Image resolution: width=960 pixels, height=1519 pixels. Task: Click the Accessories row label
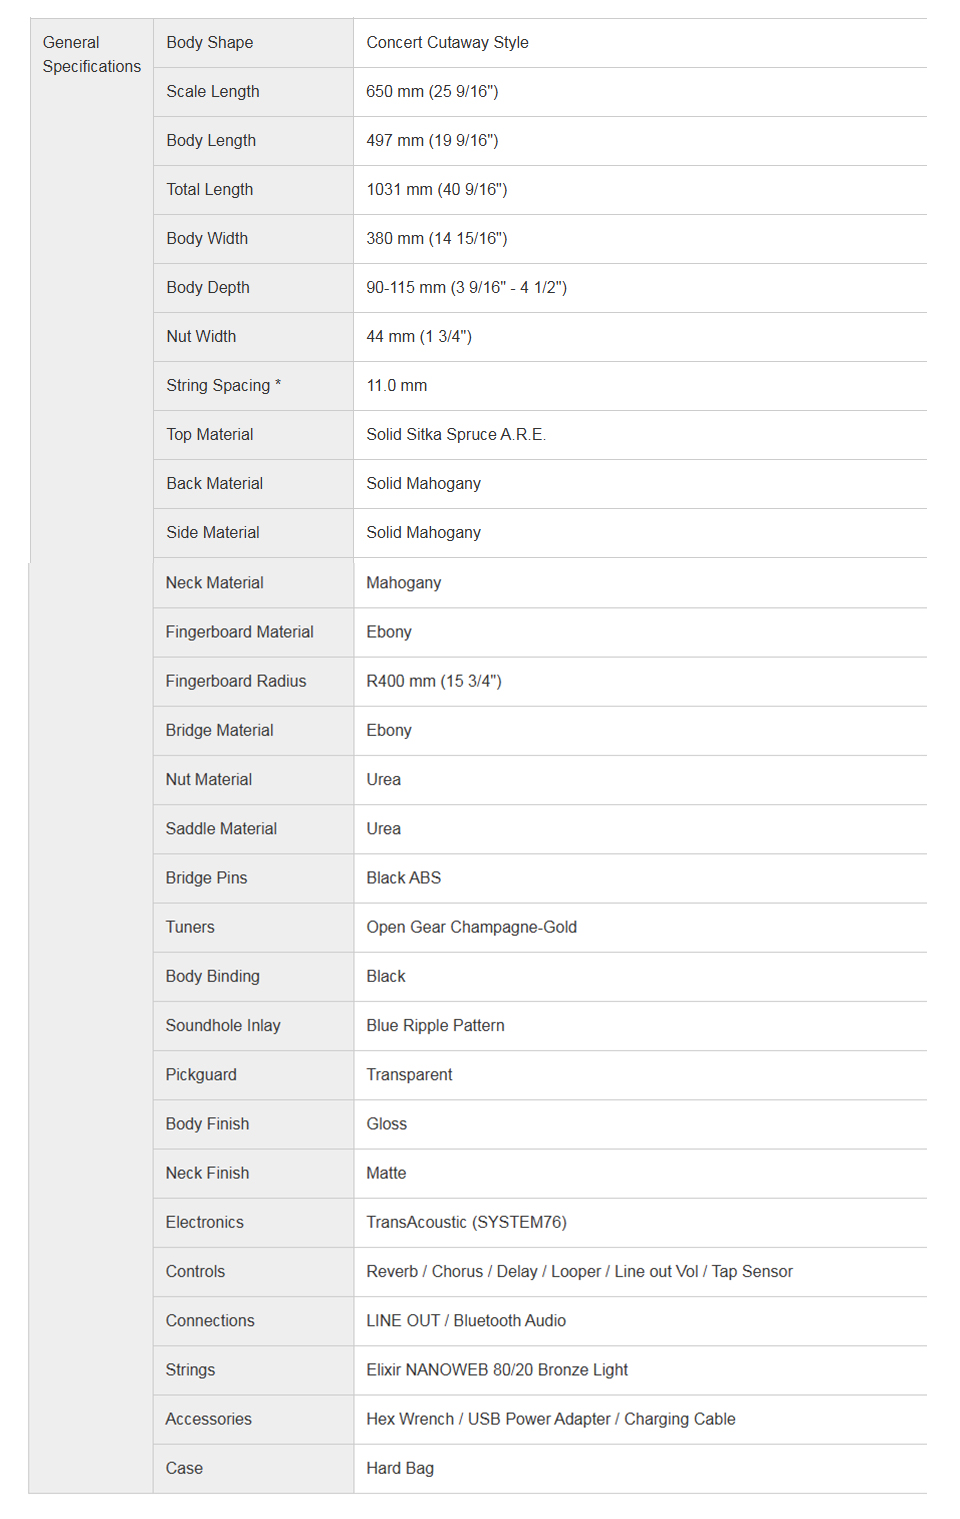(208, 1419)
